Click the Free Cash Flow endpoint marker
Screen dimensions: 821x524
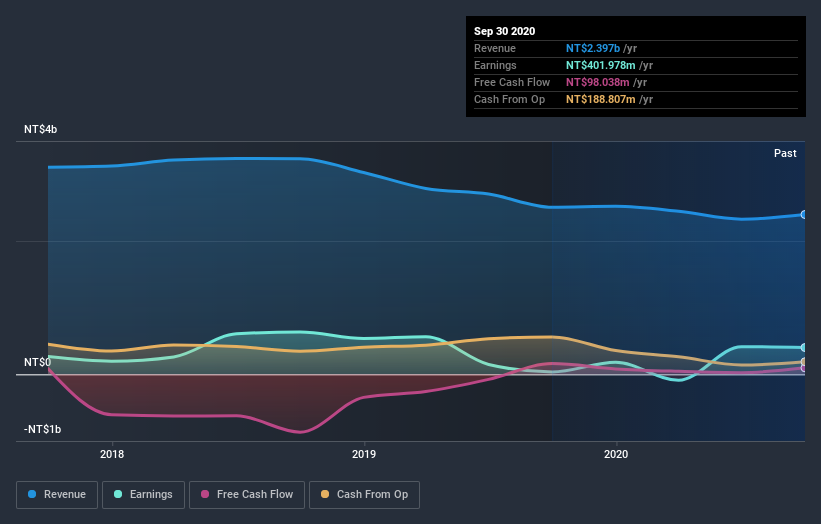(804, 369)
